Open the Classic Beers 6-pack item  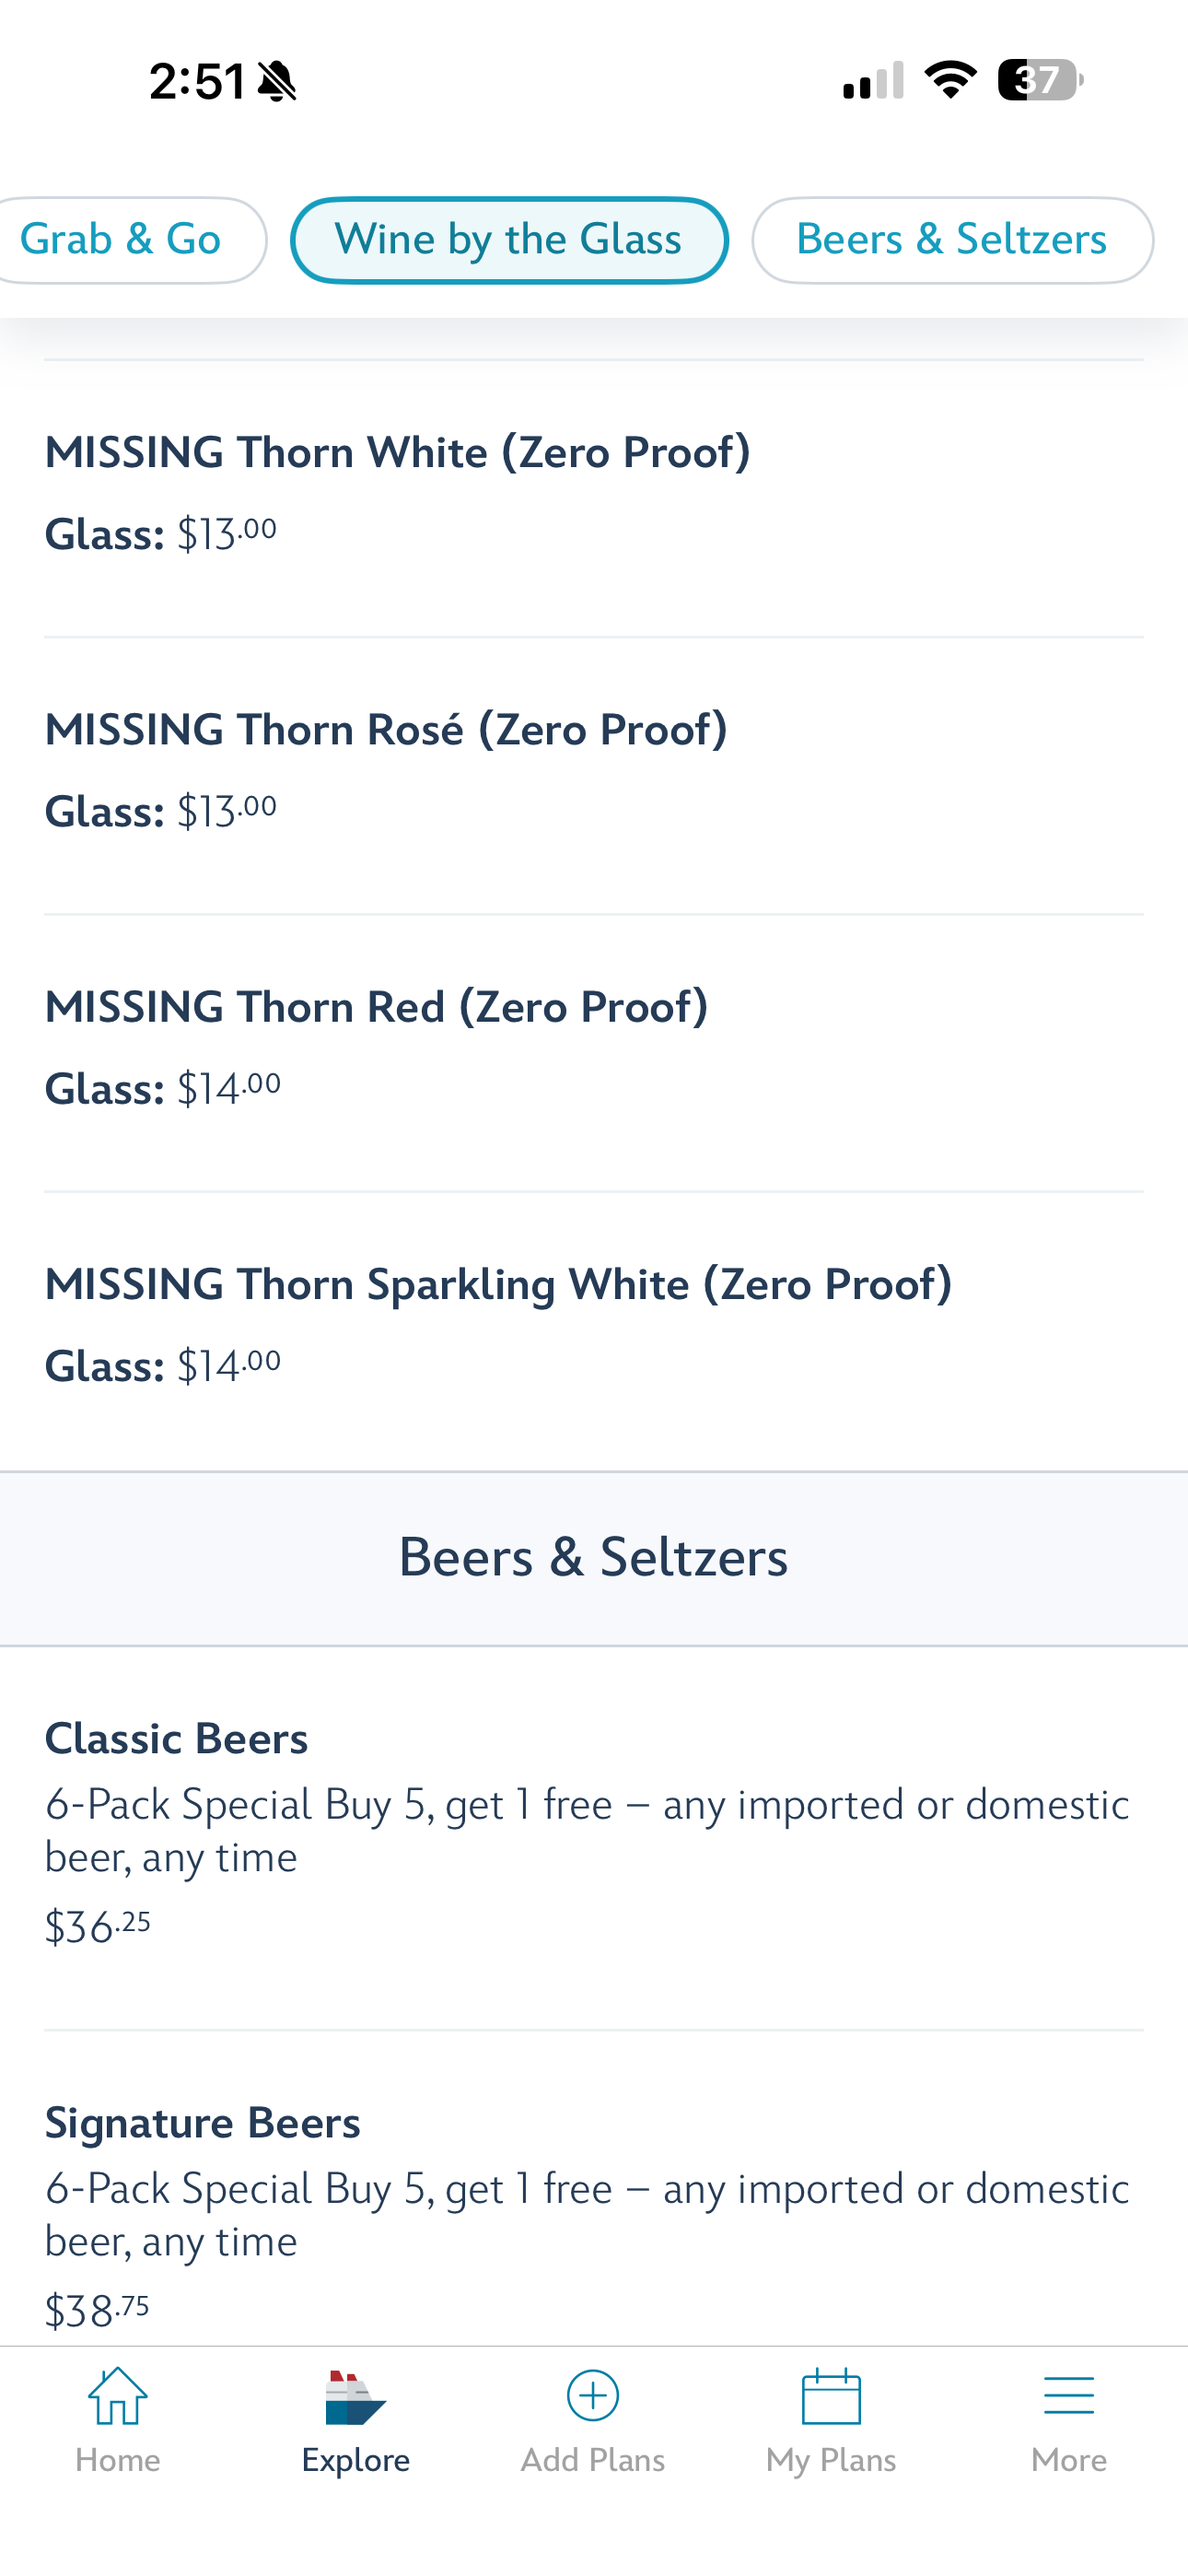pos(594,1838)
